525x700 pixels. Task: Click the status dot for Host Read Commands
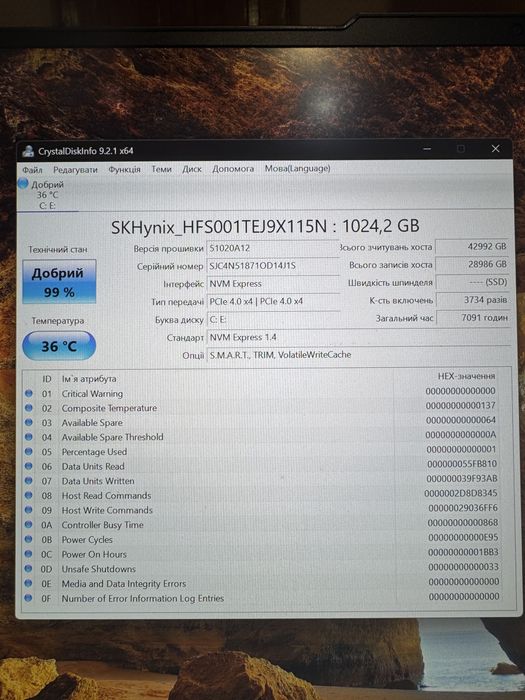pyautogui.click(x=29, y=495)
